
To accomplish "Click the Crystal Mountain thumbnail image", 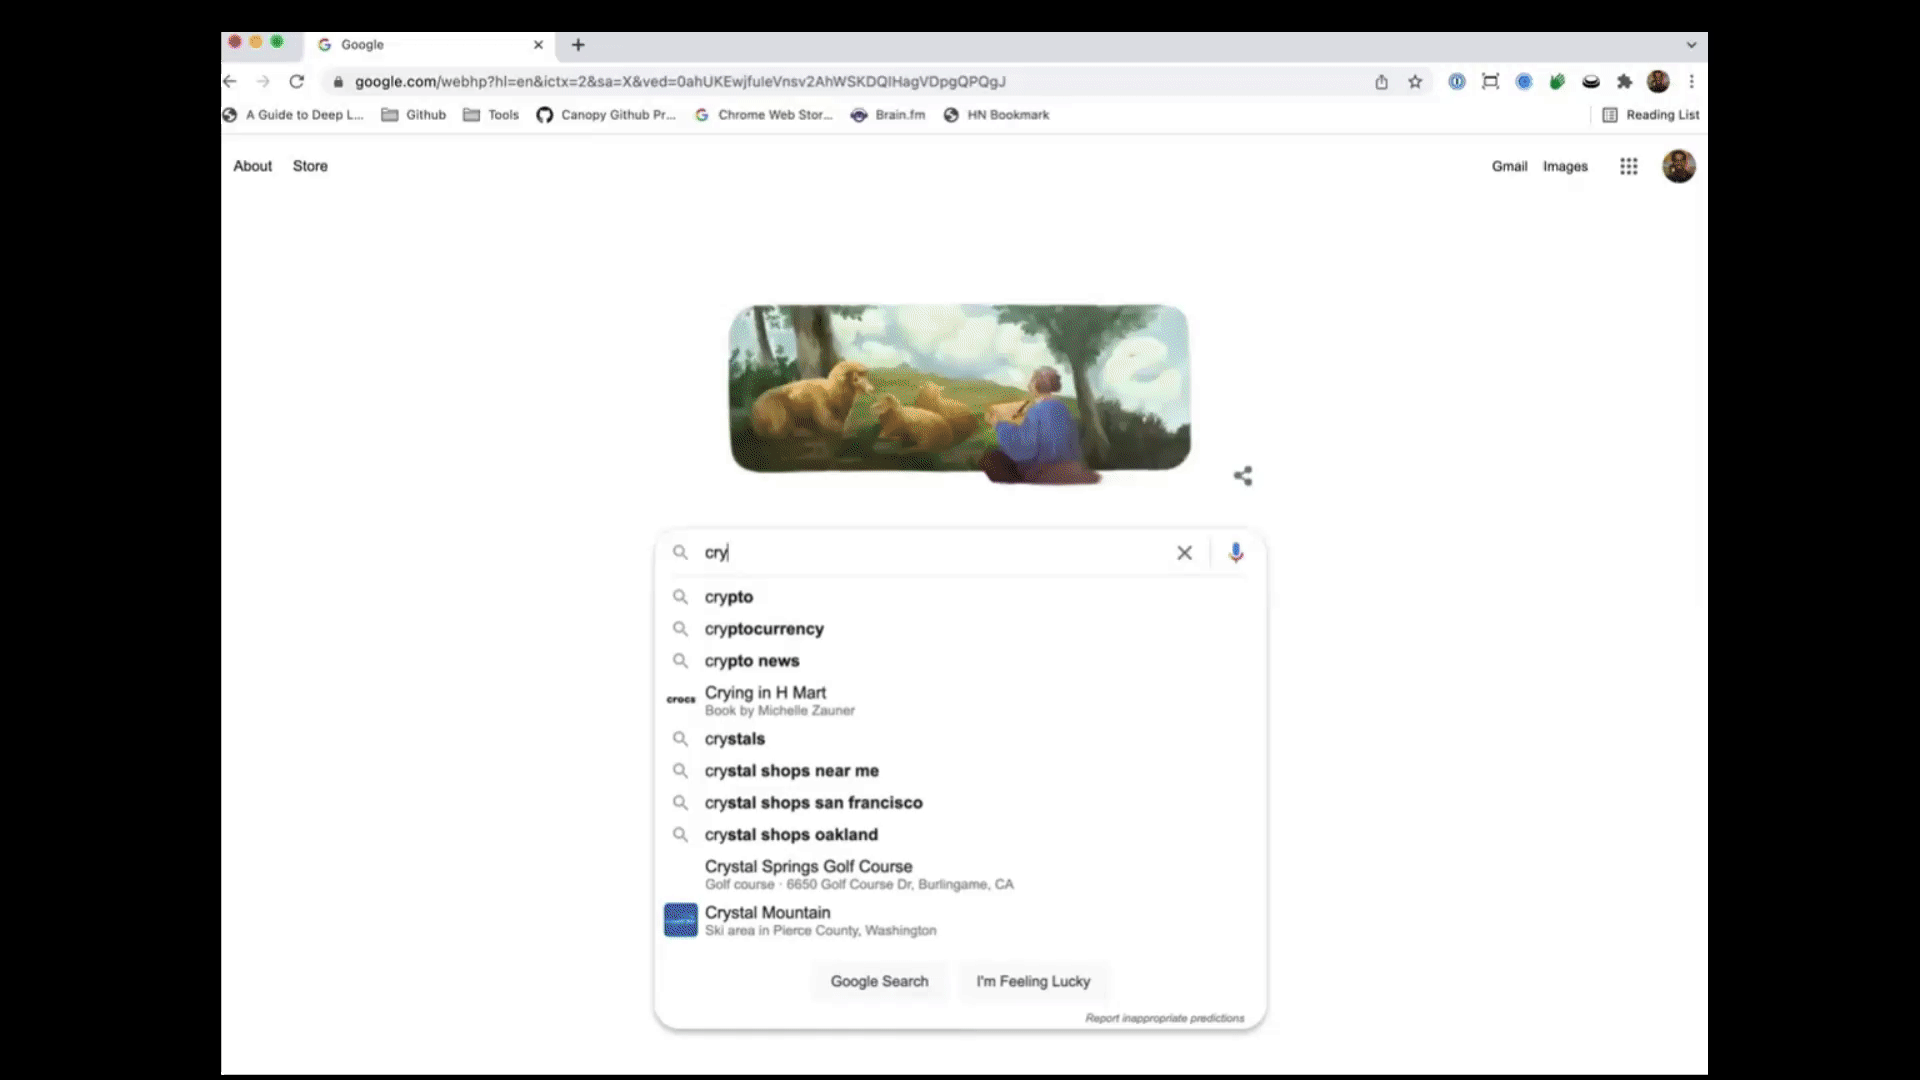I will pos(681,920).
